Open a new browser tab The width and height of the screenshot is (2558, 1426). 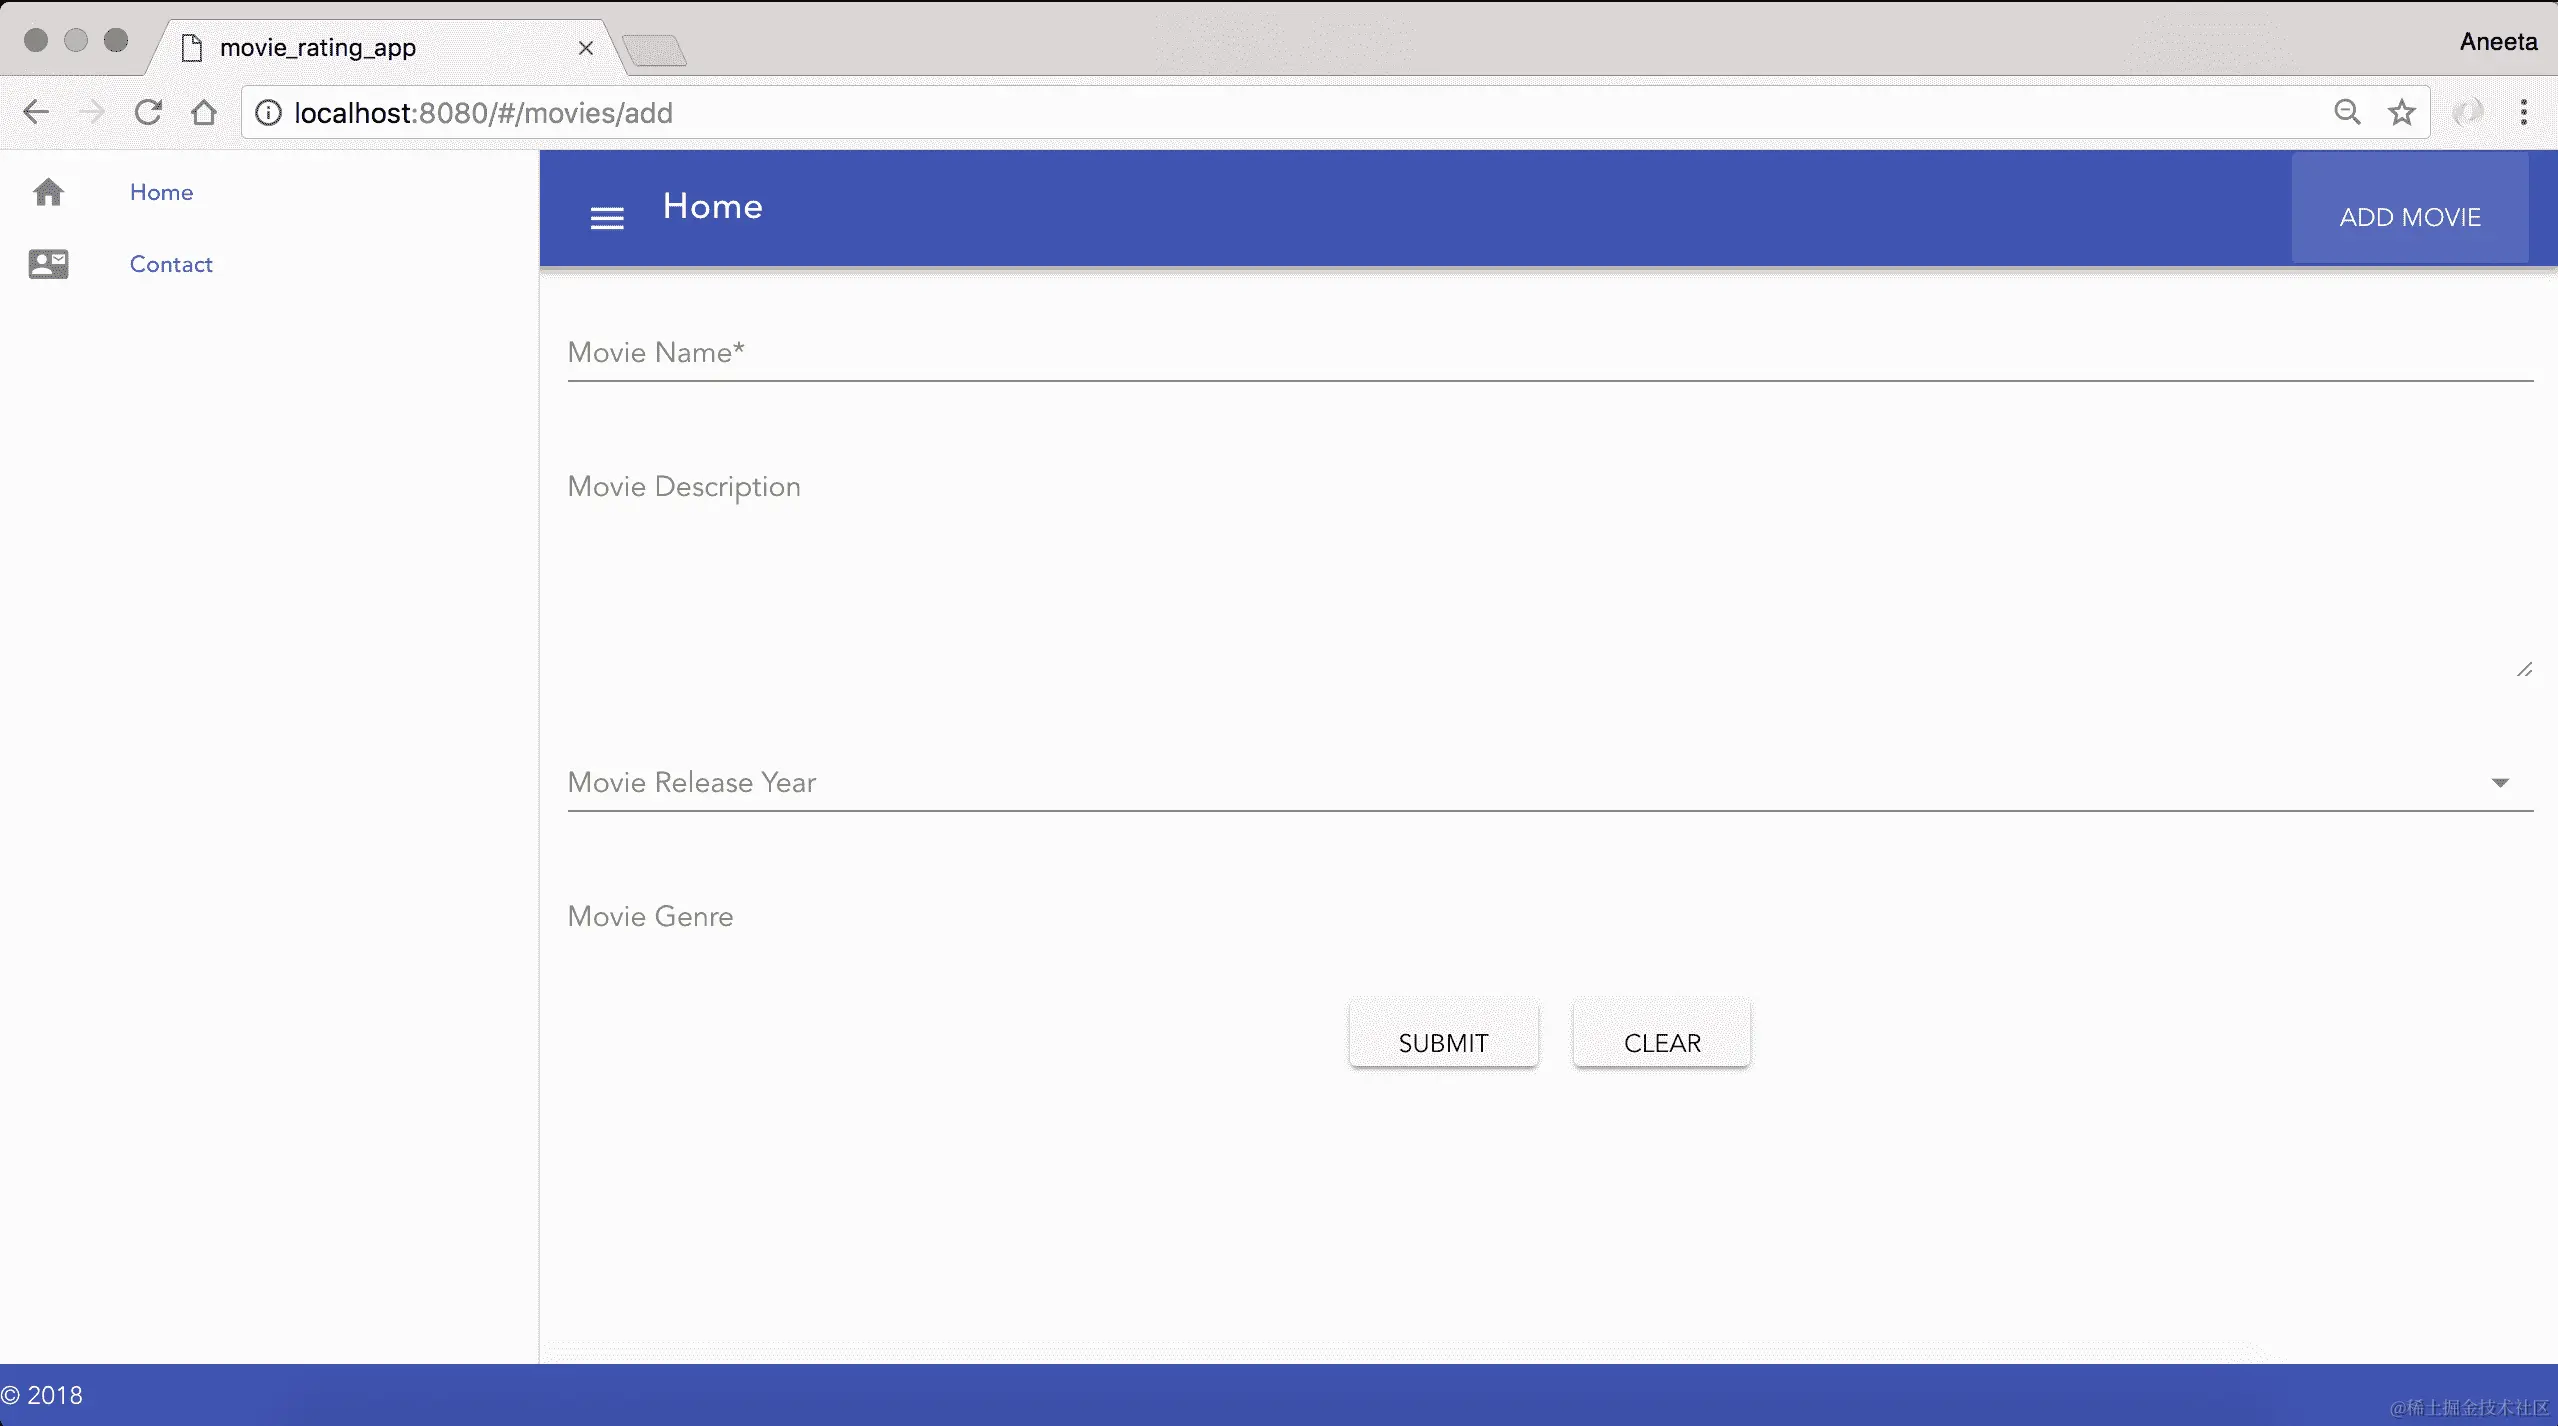point(654,49)
